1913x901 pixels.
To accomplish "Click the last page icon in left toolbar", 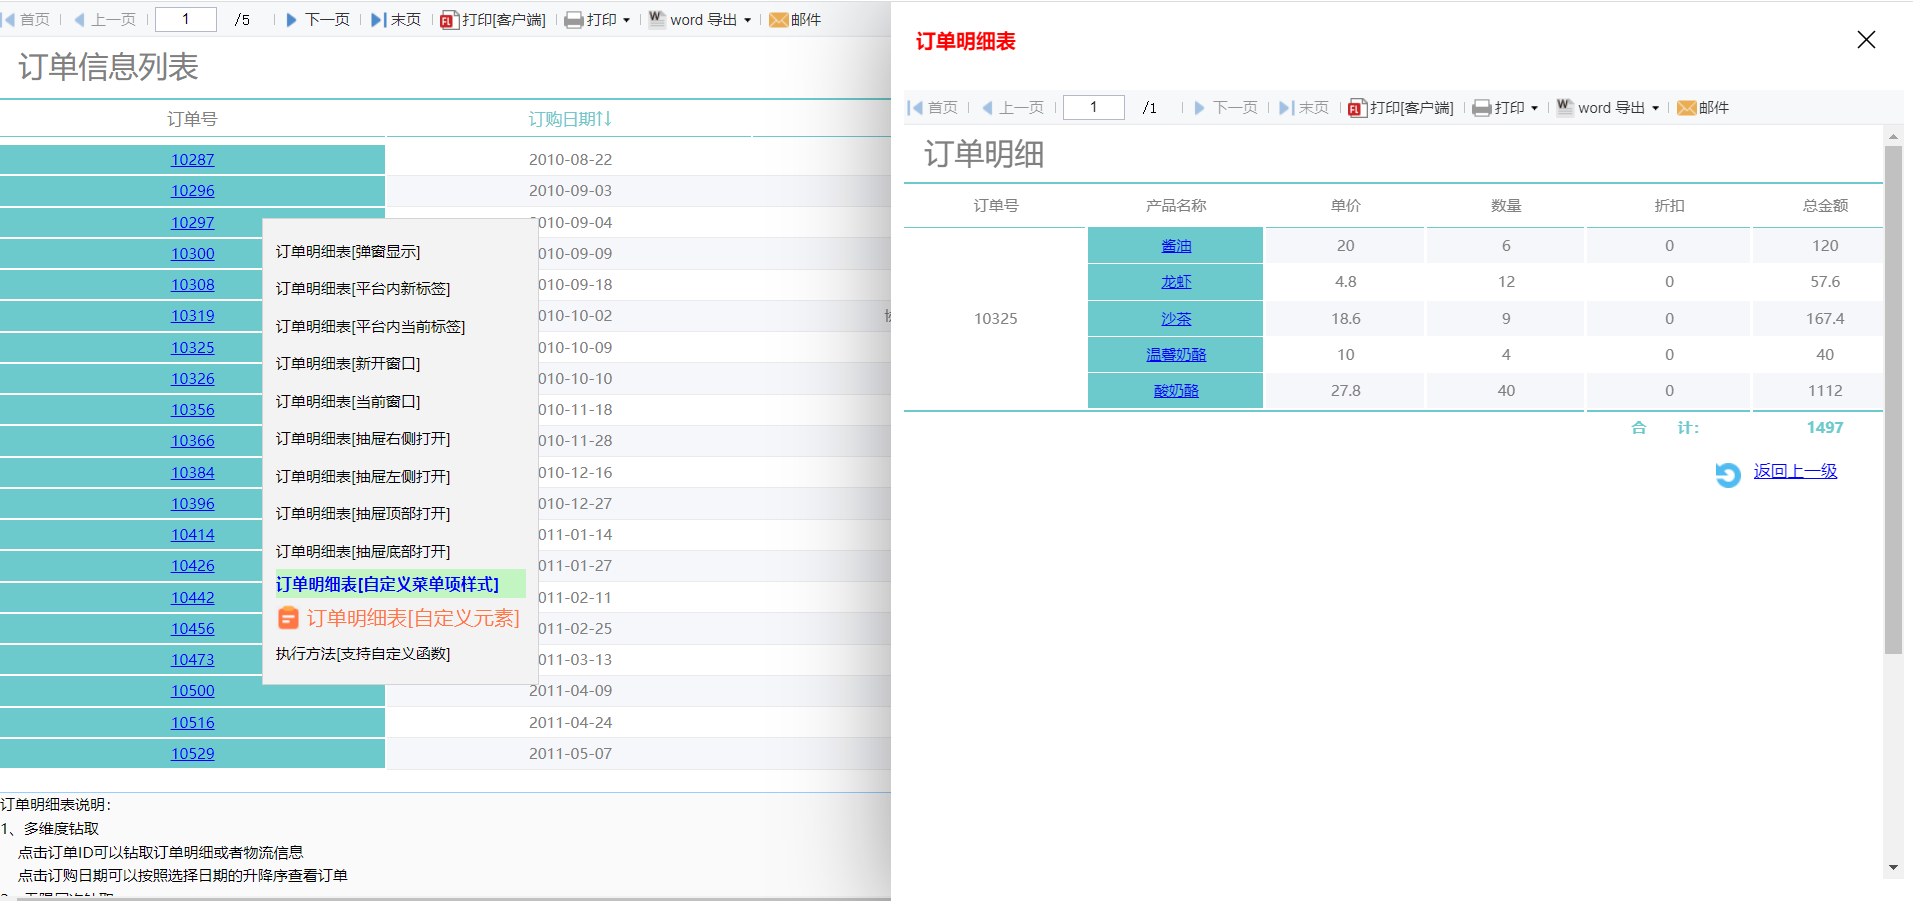I will [377, 20].
